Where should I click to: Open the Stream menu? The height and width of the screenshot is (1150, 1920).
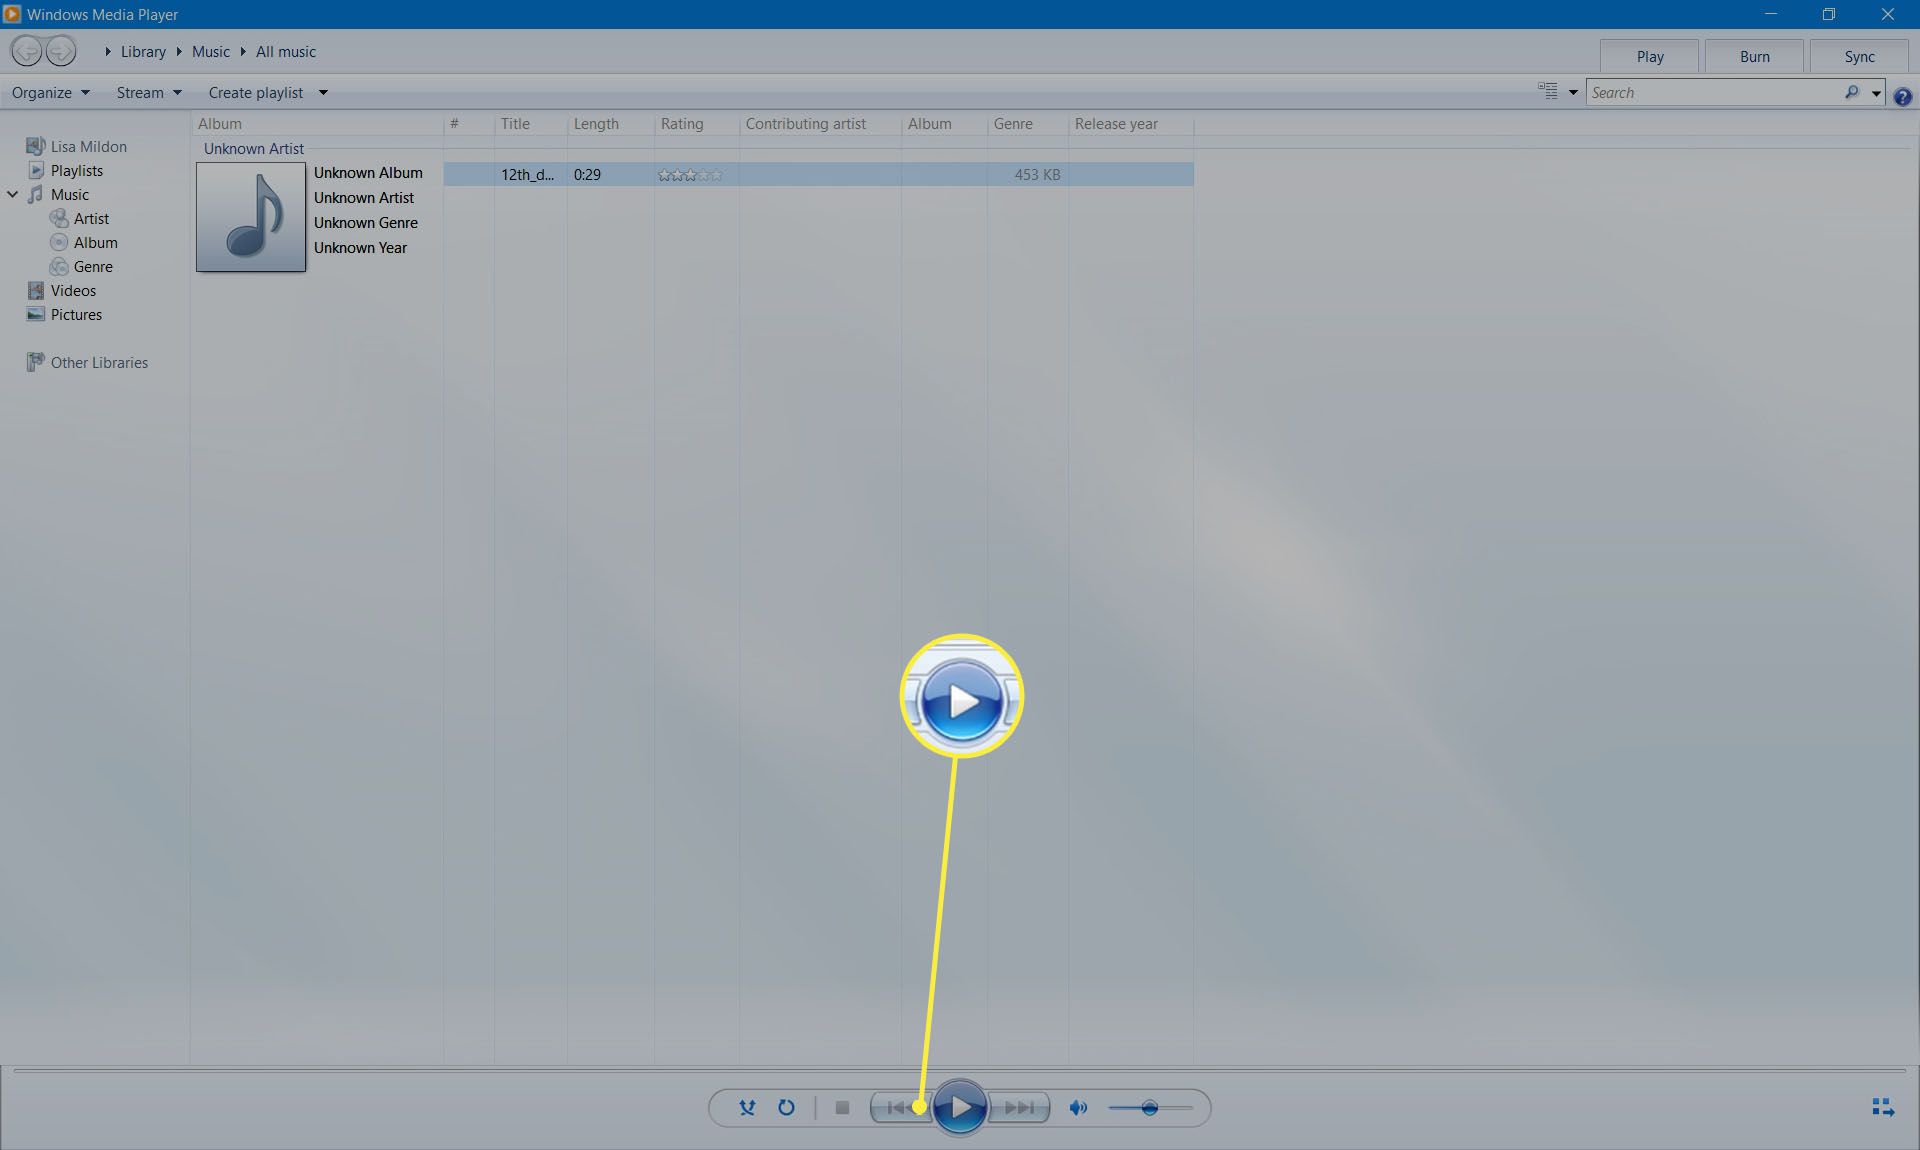(149, 92)
